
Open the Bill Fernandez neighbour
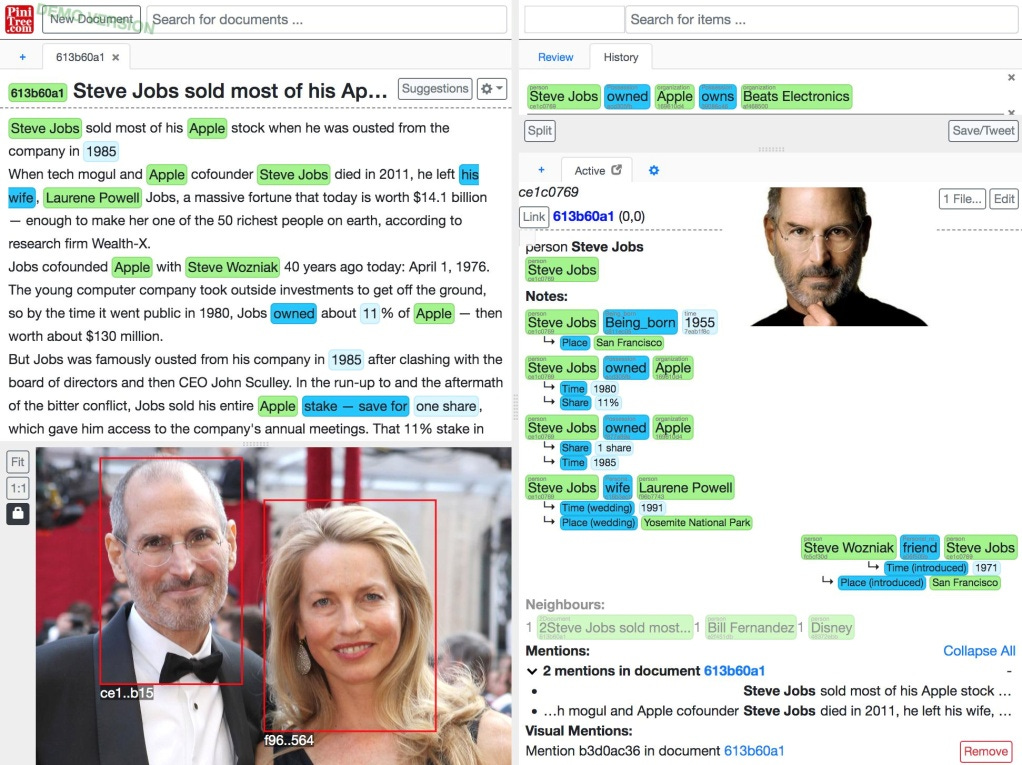coord(750,628)
